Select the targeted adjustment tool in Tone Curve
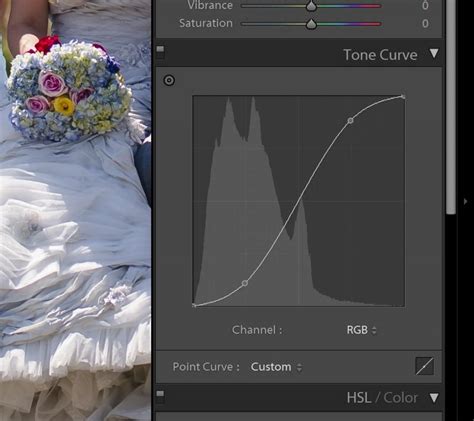 [x=169, y=80]
